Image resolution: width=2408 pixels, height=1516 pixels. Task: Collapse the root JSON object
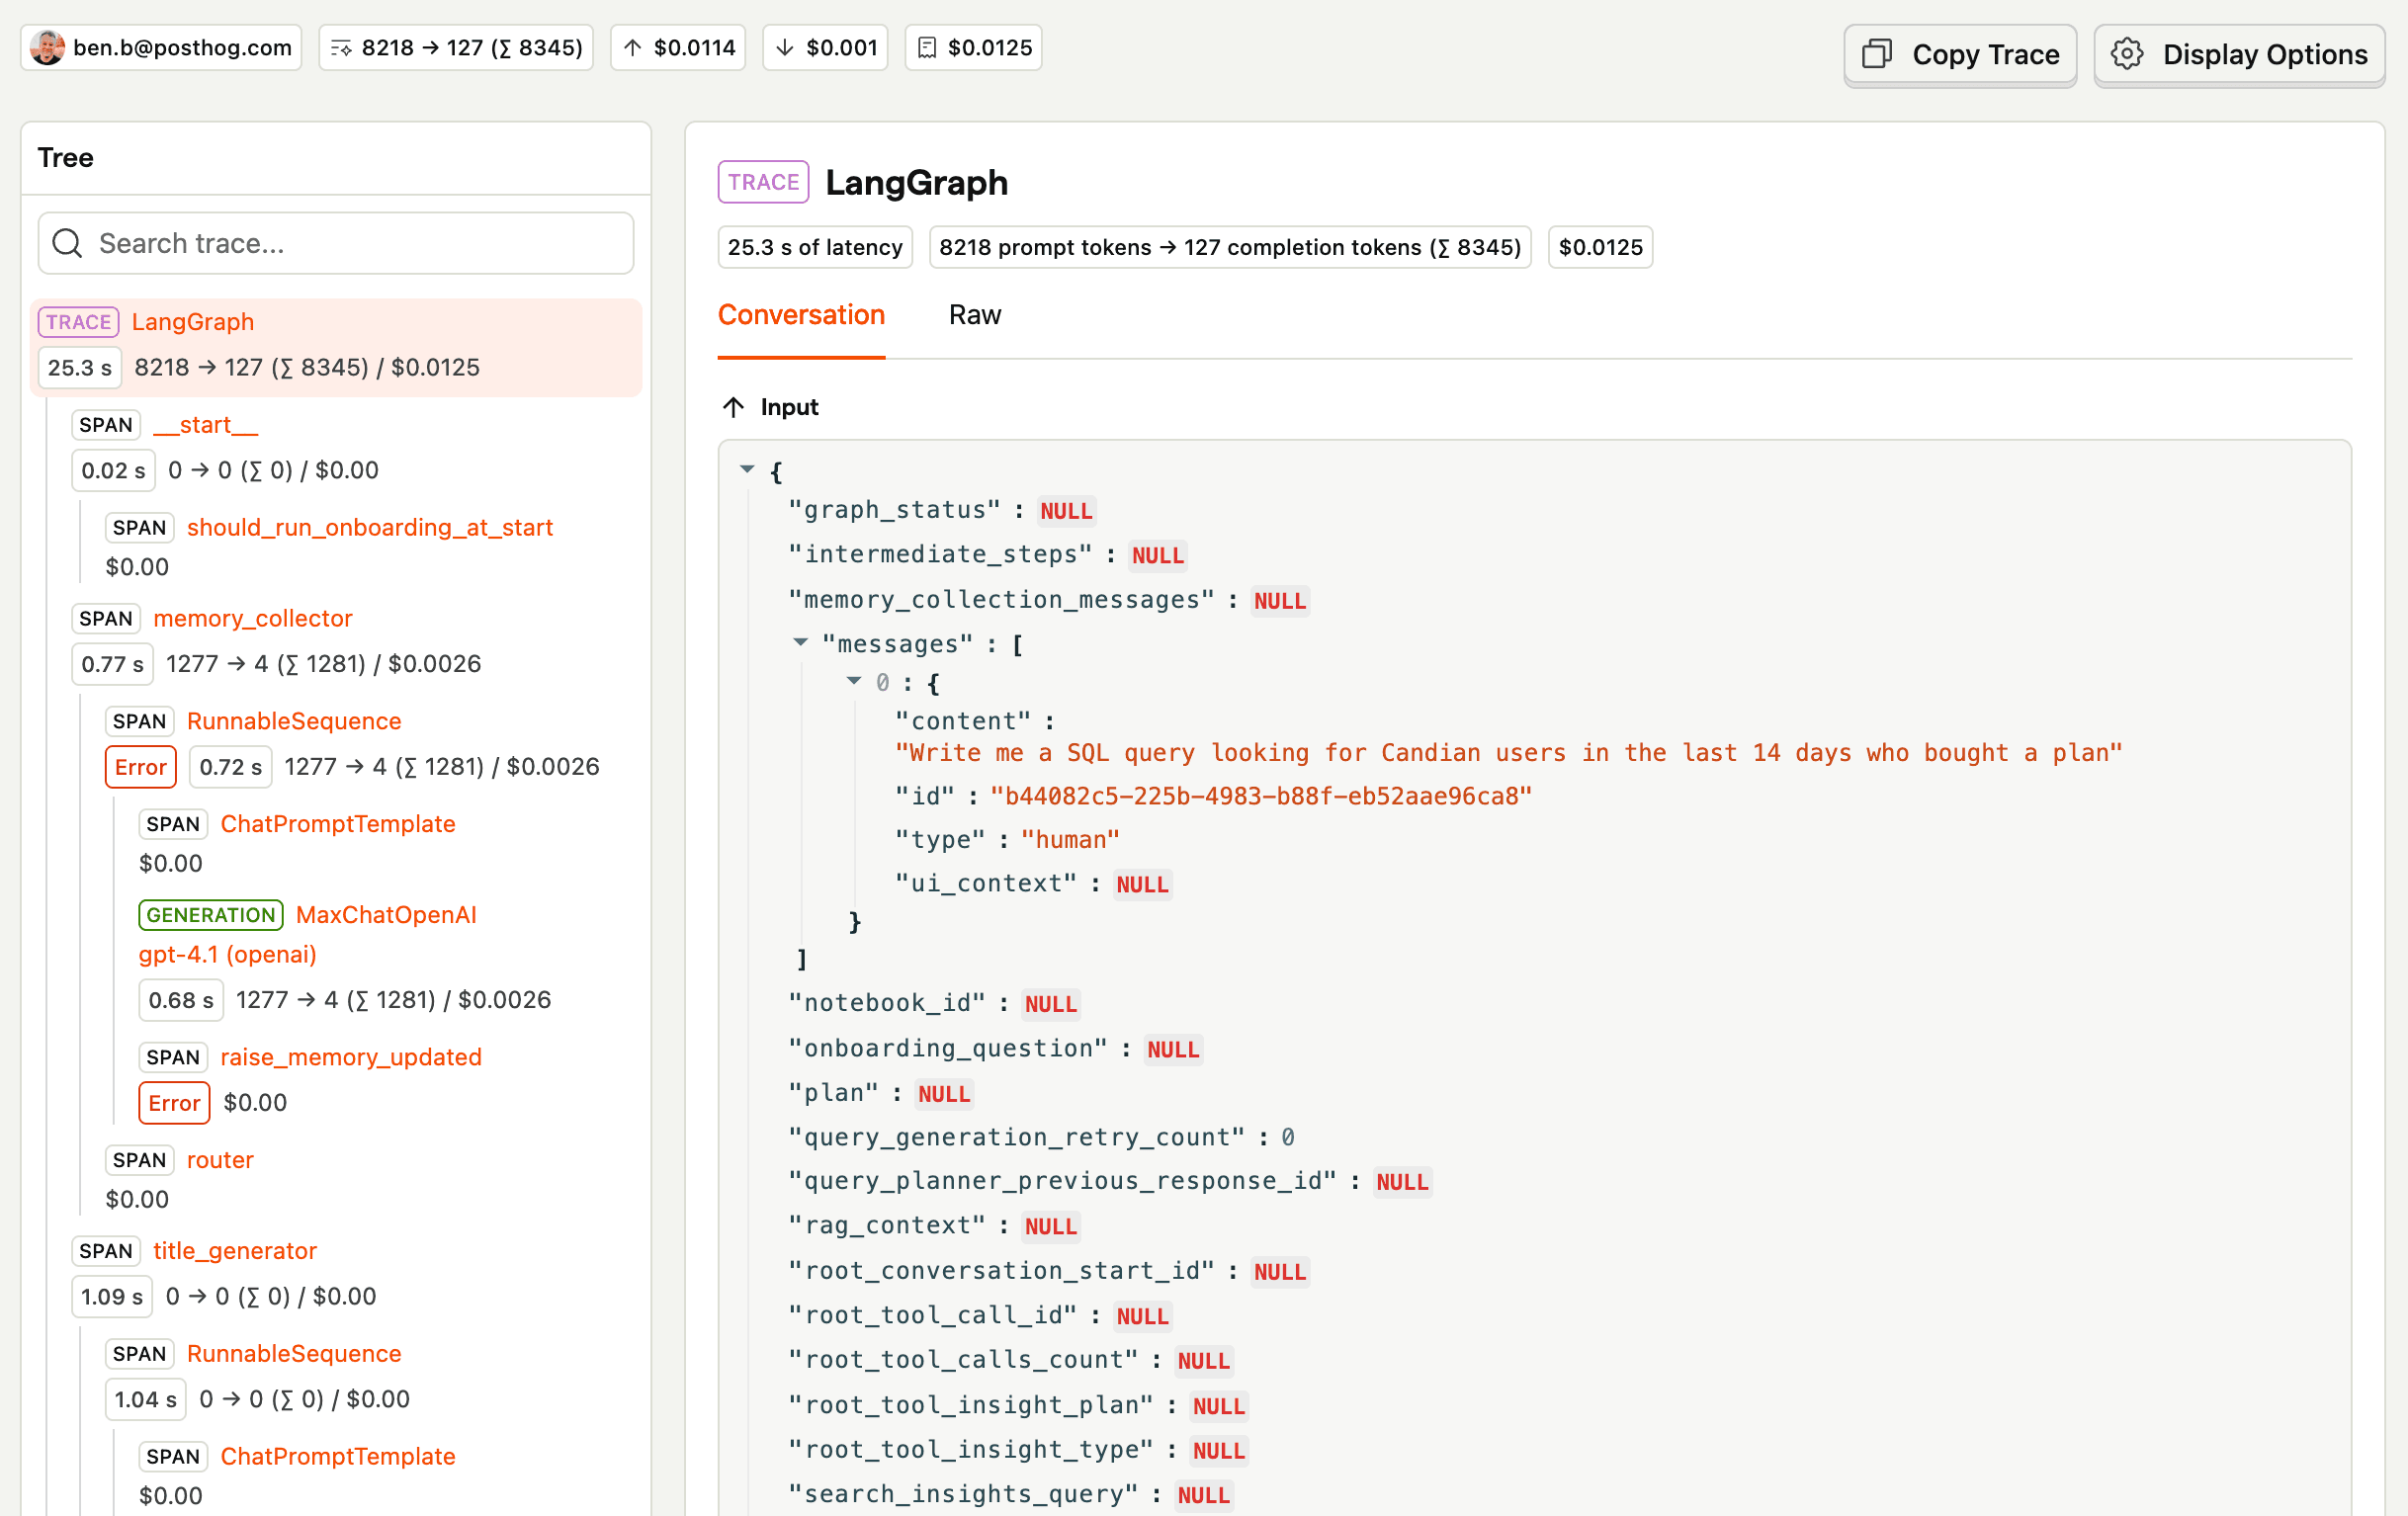747,469
